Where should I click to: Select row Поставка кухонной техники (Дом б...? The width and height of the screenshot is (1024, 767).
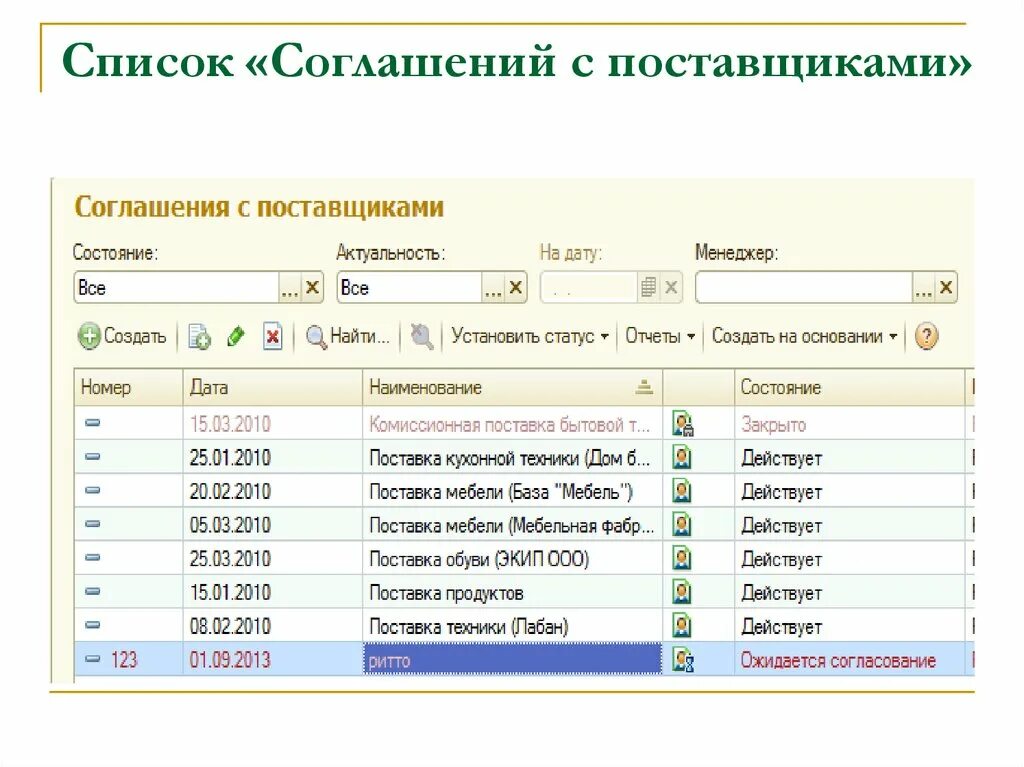click(513, 457)
